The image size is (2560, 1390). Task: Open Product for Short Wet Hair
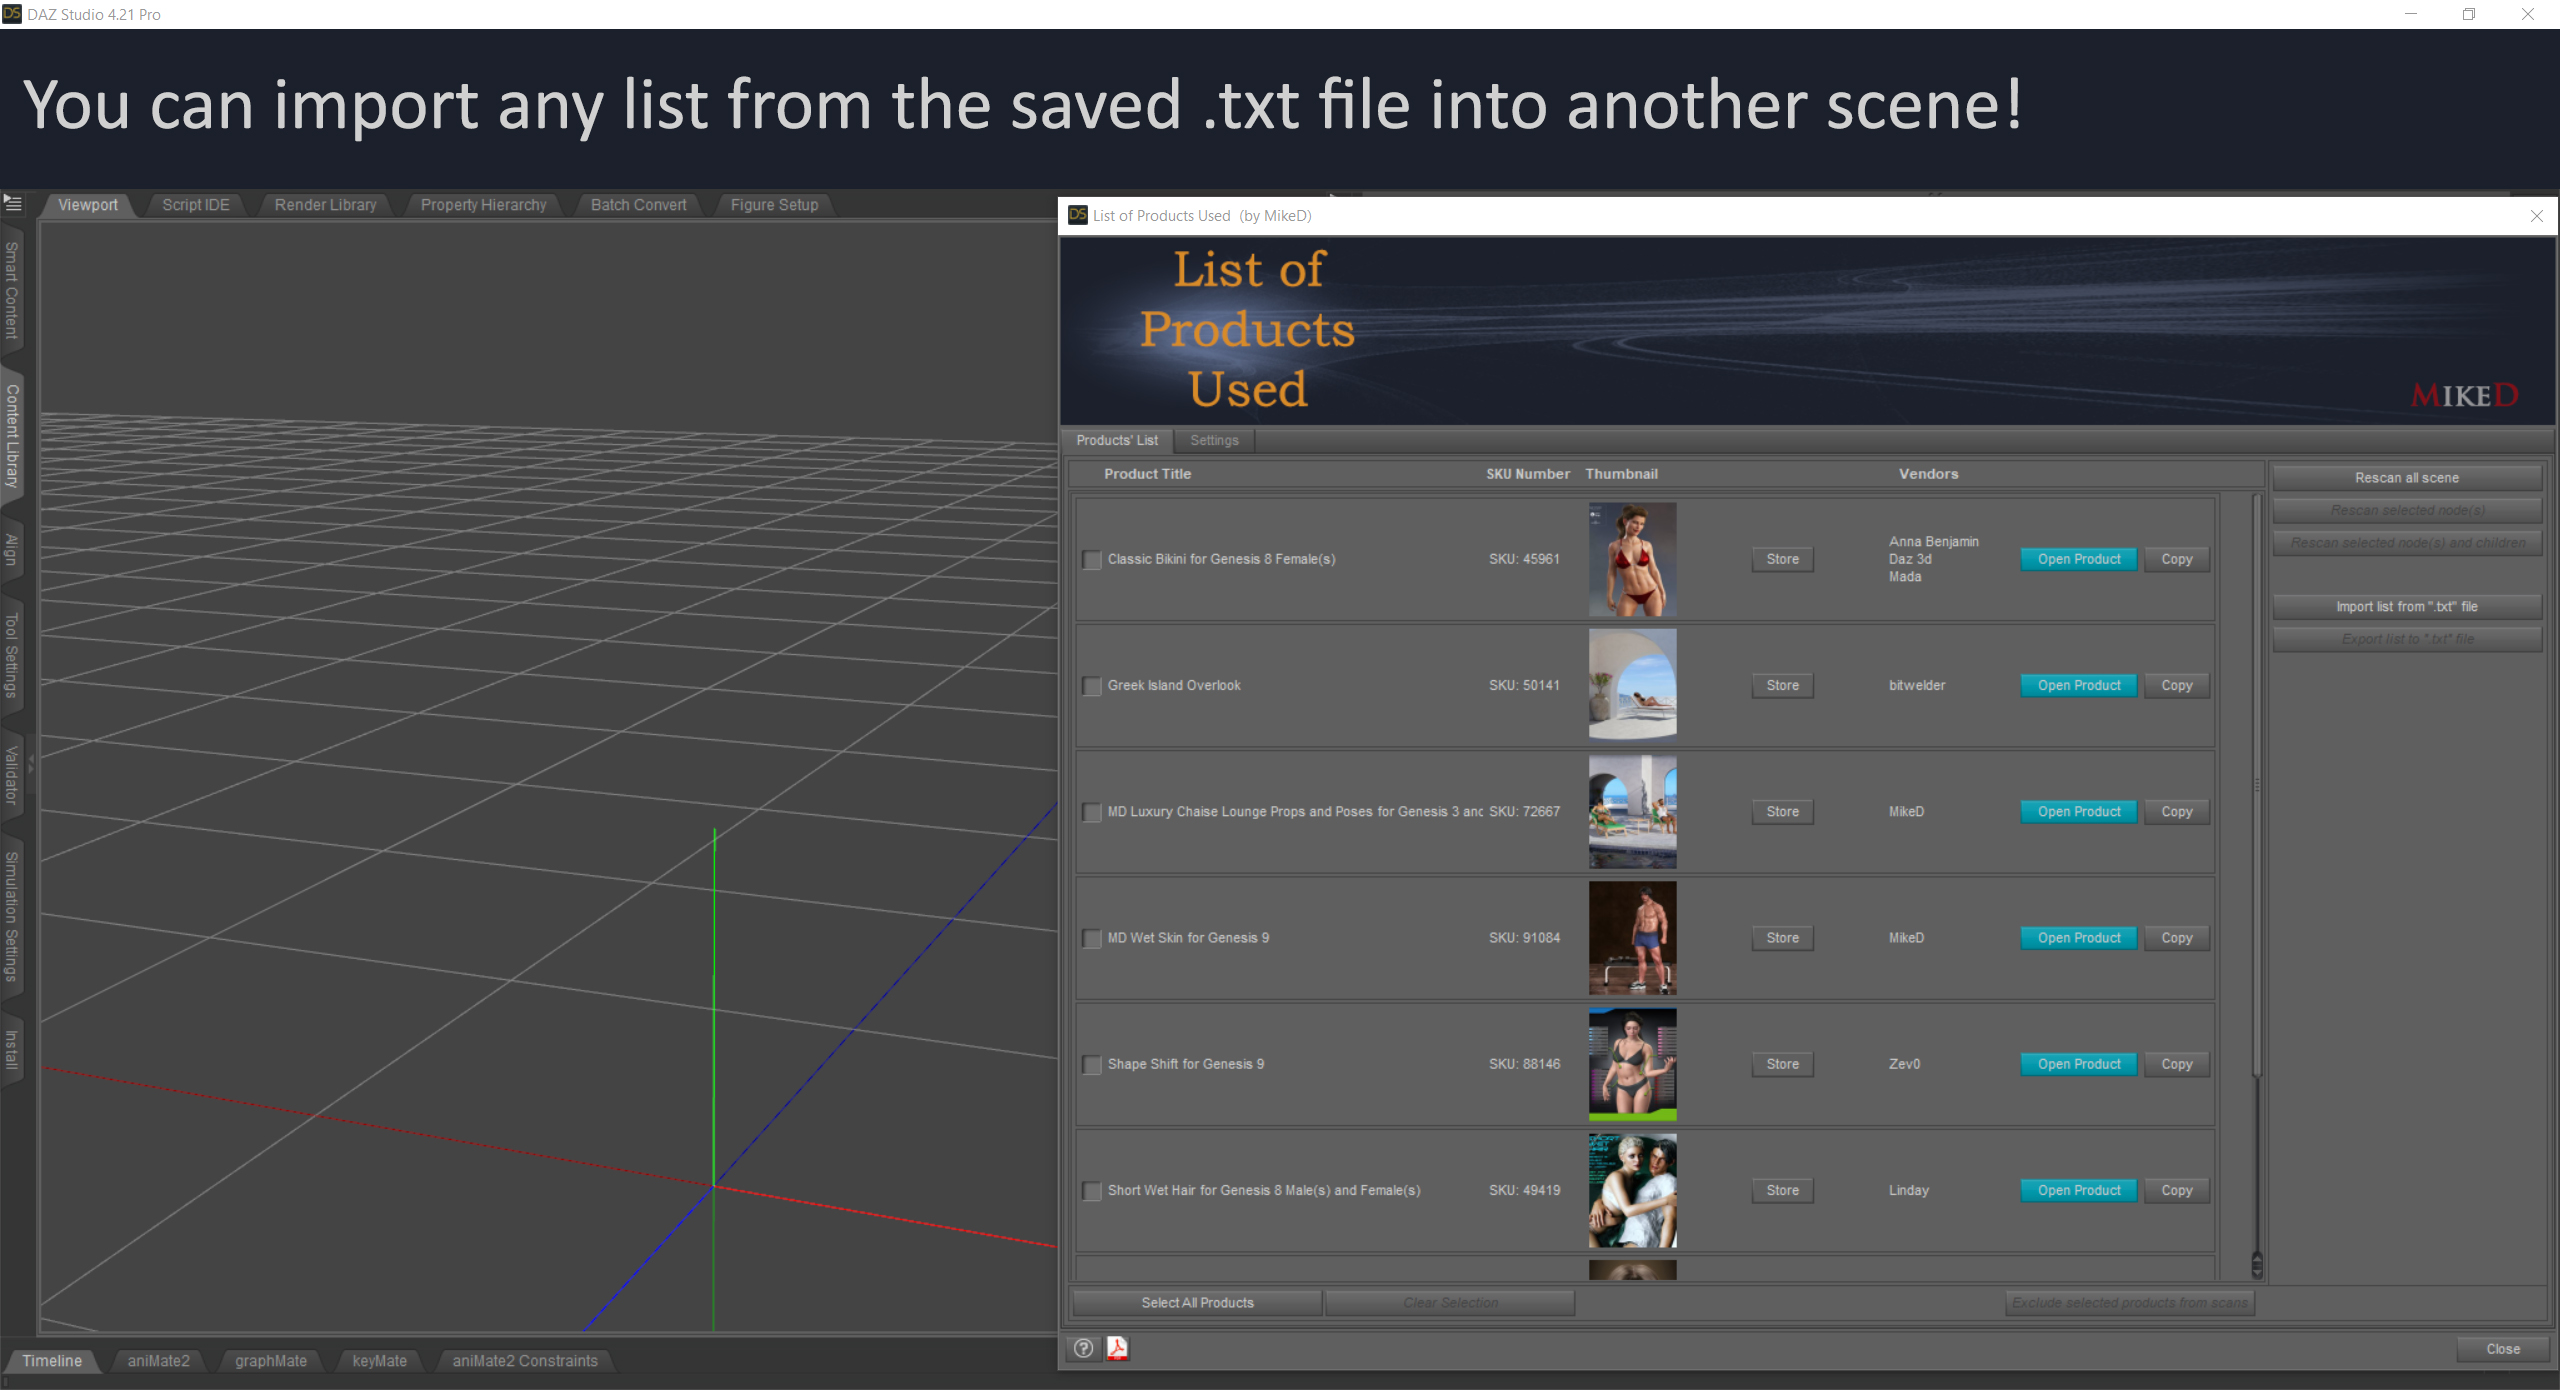point(2079,1190)
